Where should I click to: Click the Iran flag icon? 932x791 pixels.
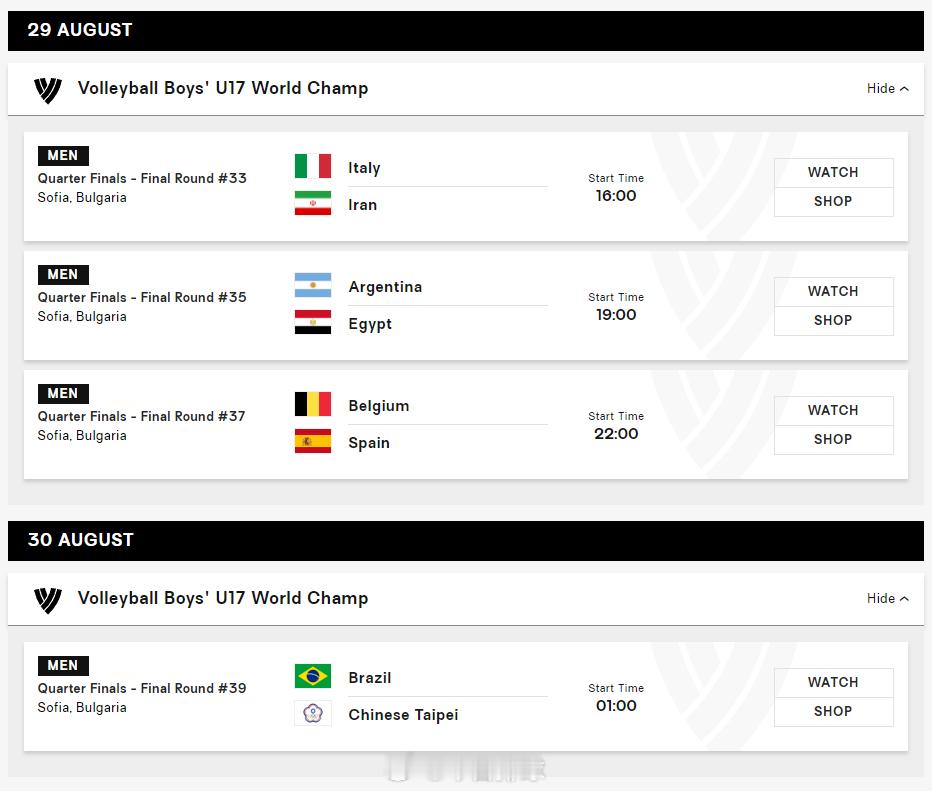pyautogui.click(x=313, y=203)
